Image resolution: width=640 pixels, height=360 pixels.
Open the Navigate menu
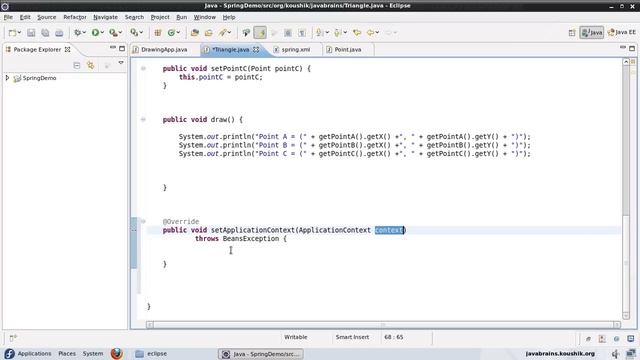click(x=105, y=17)
